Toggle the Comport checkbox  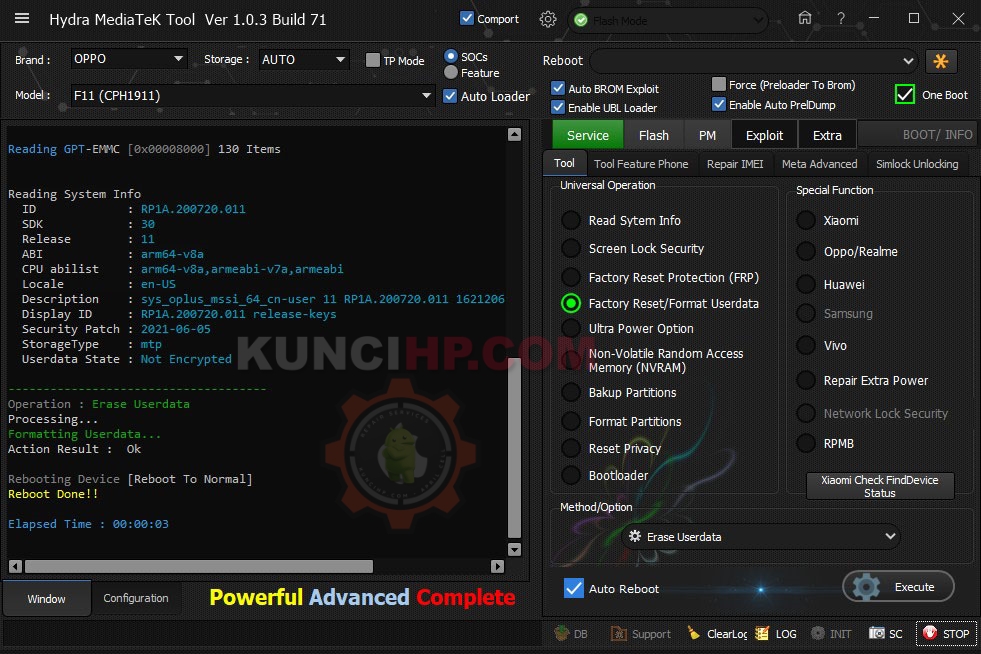pos(467,18)
